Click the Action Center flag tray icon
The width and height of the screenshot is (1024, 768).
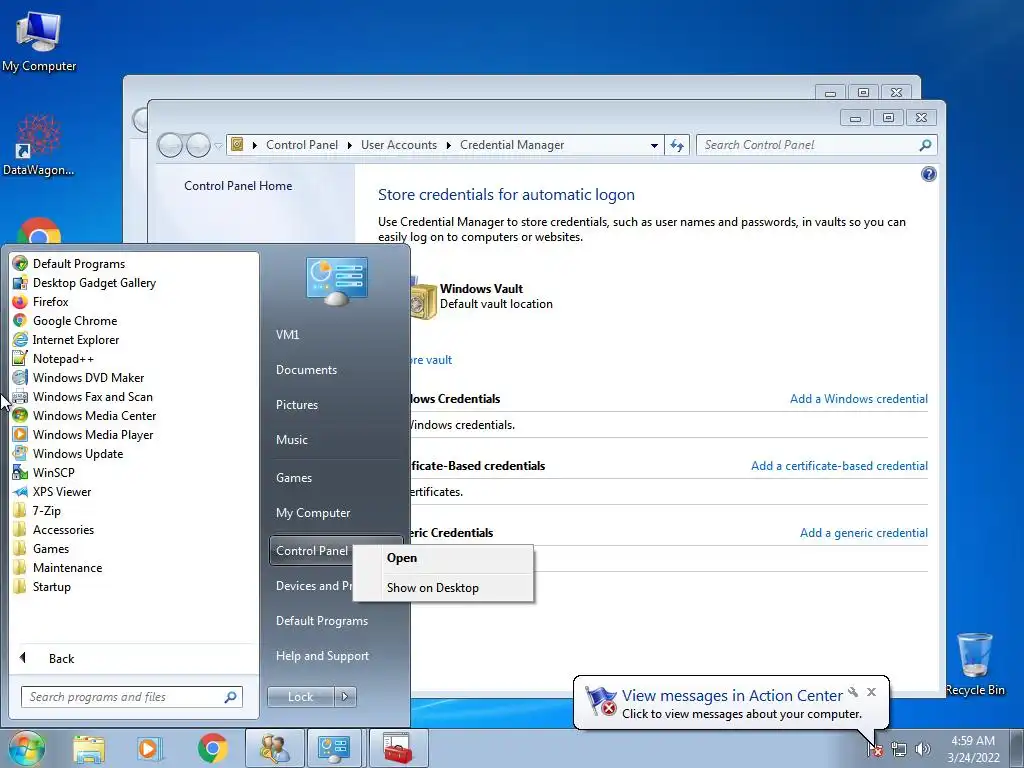875,749
